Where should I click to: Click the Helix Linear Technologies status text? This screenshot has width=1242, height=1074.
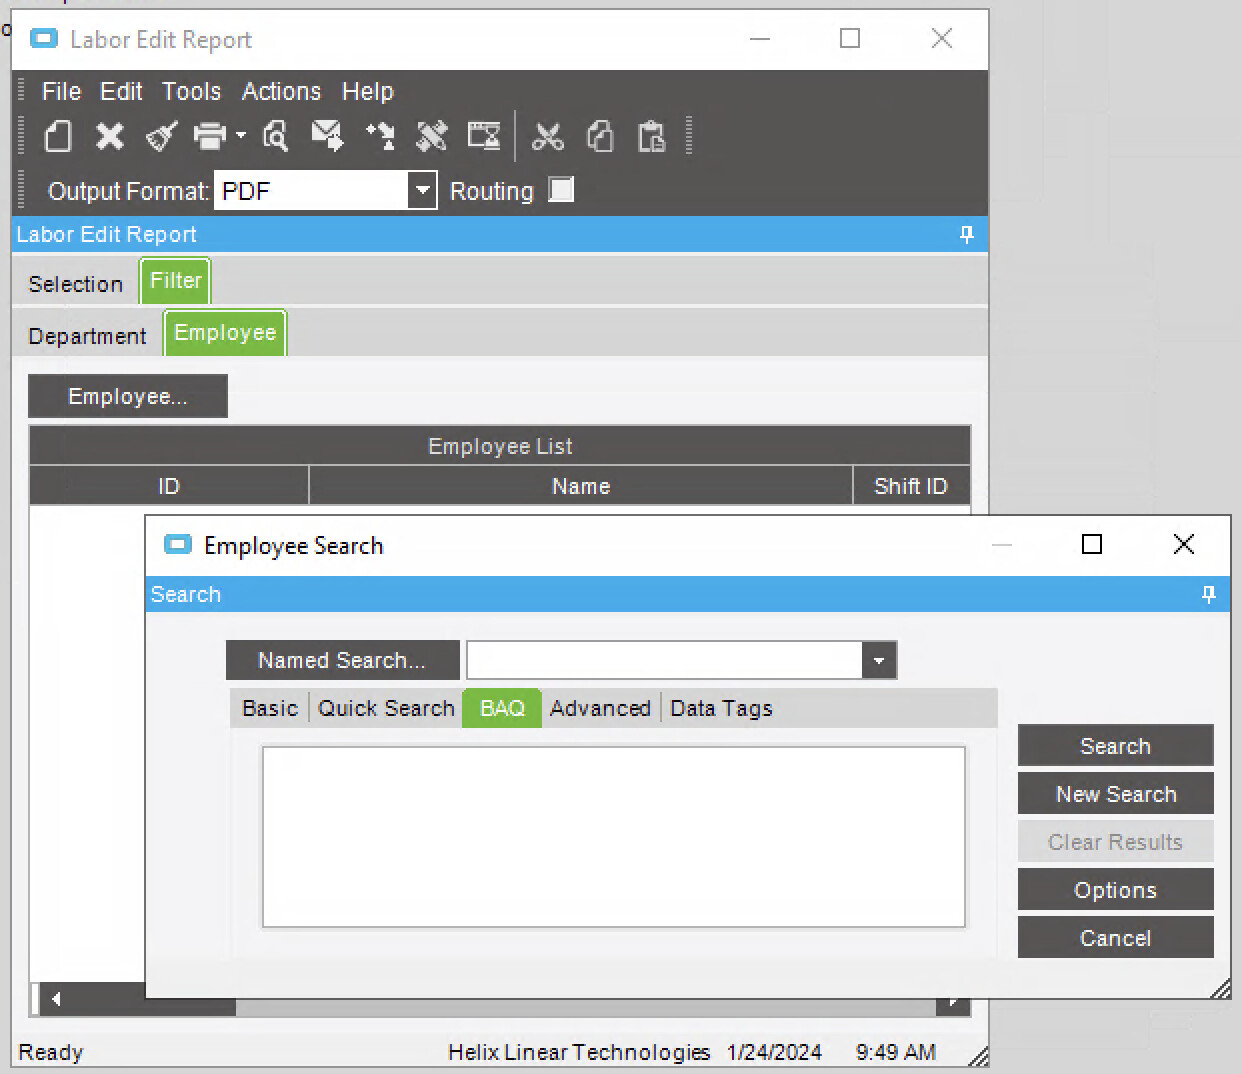pyautogui.click(x=579, y=1052)
